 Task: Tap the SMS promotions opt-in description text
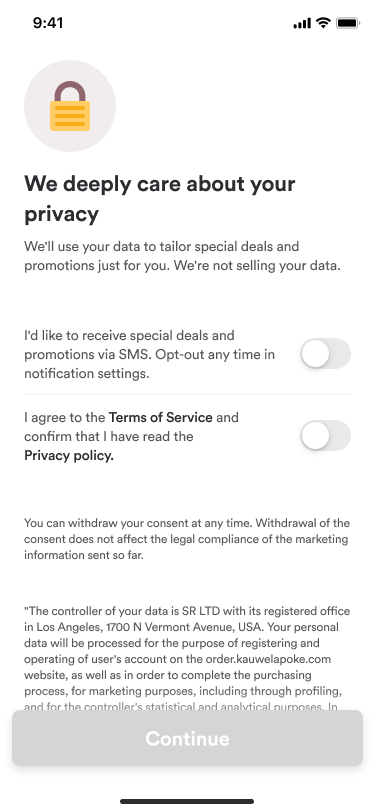click(150, 354)
